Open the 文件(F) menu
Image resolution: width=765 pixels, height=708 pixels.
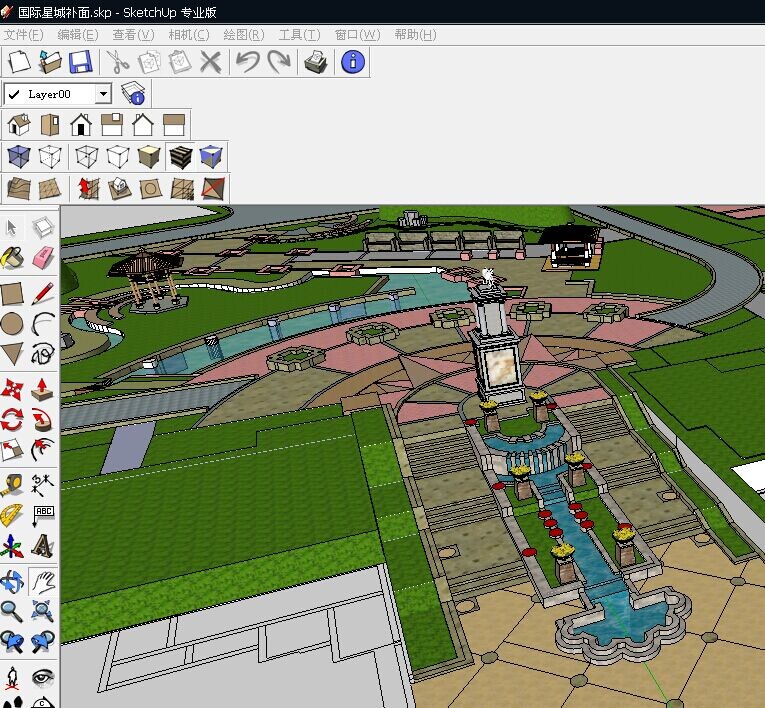point(24,34)
